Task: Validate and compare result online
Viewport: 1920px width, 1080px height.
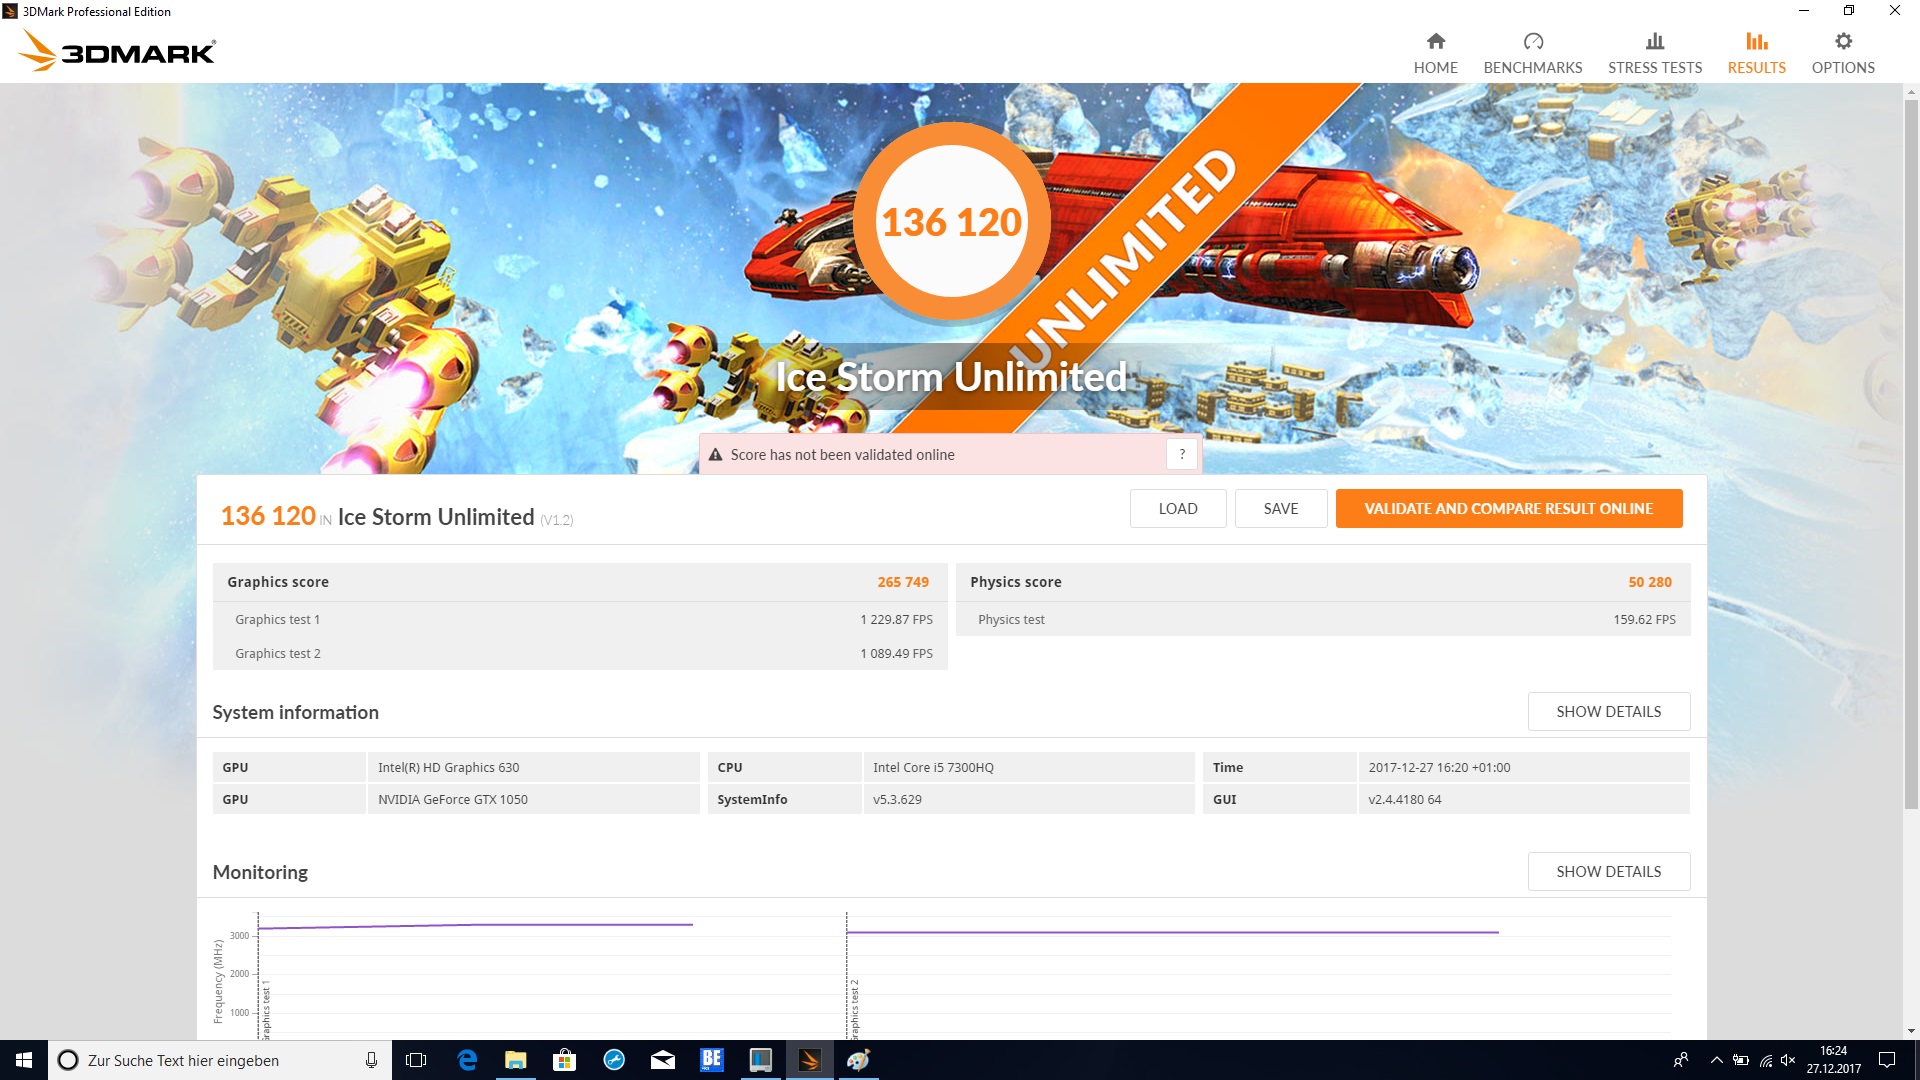Action: coord(1508,508)
